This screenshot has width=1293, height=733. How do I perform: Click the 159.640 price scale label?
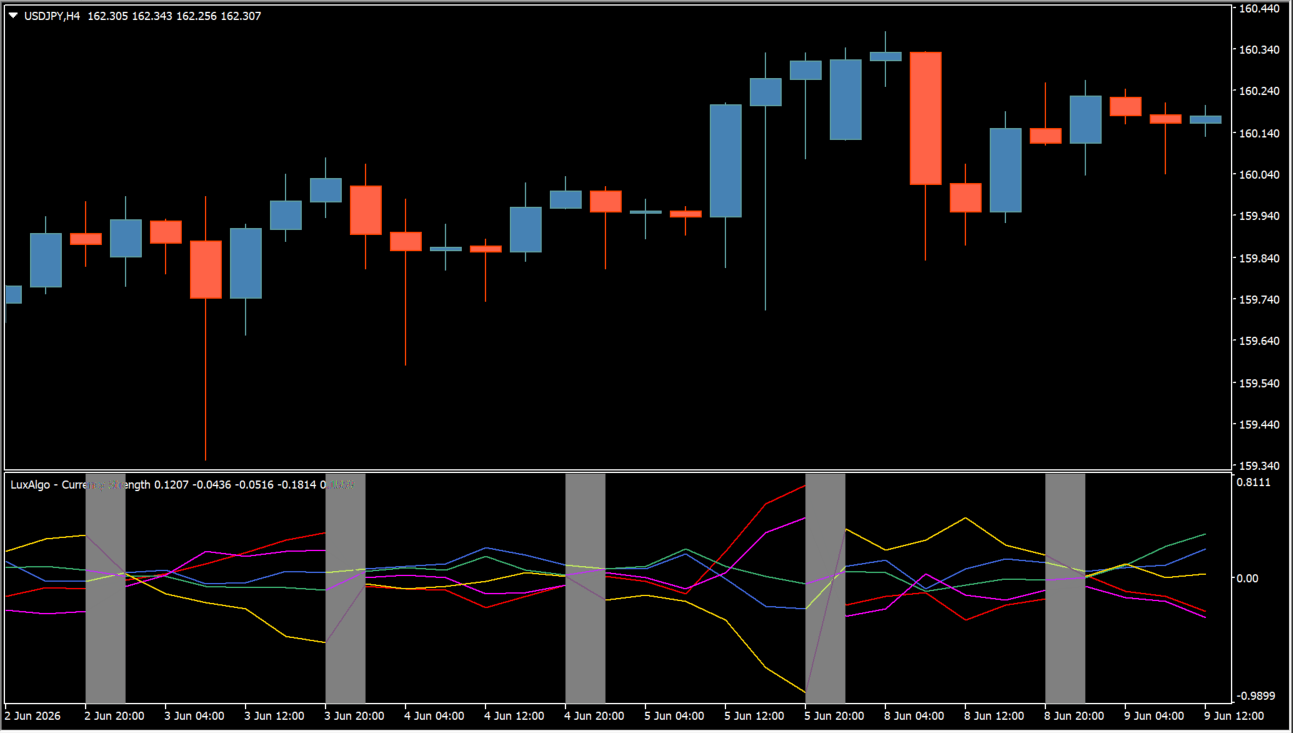click(x=1259, y=341)
